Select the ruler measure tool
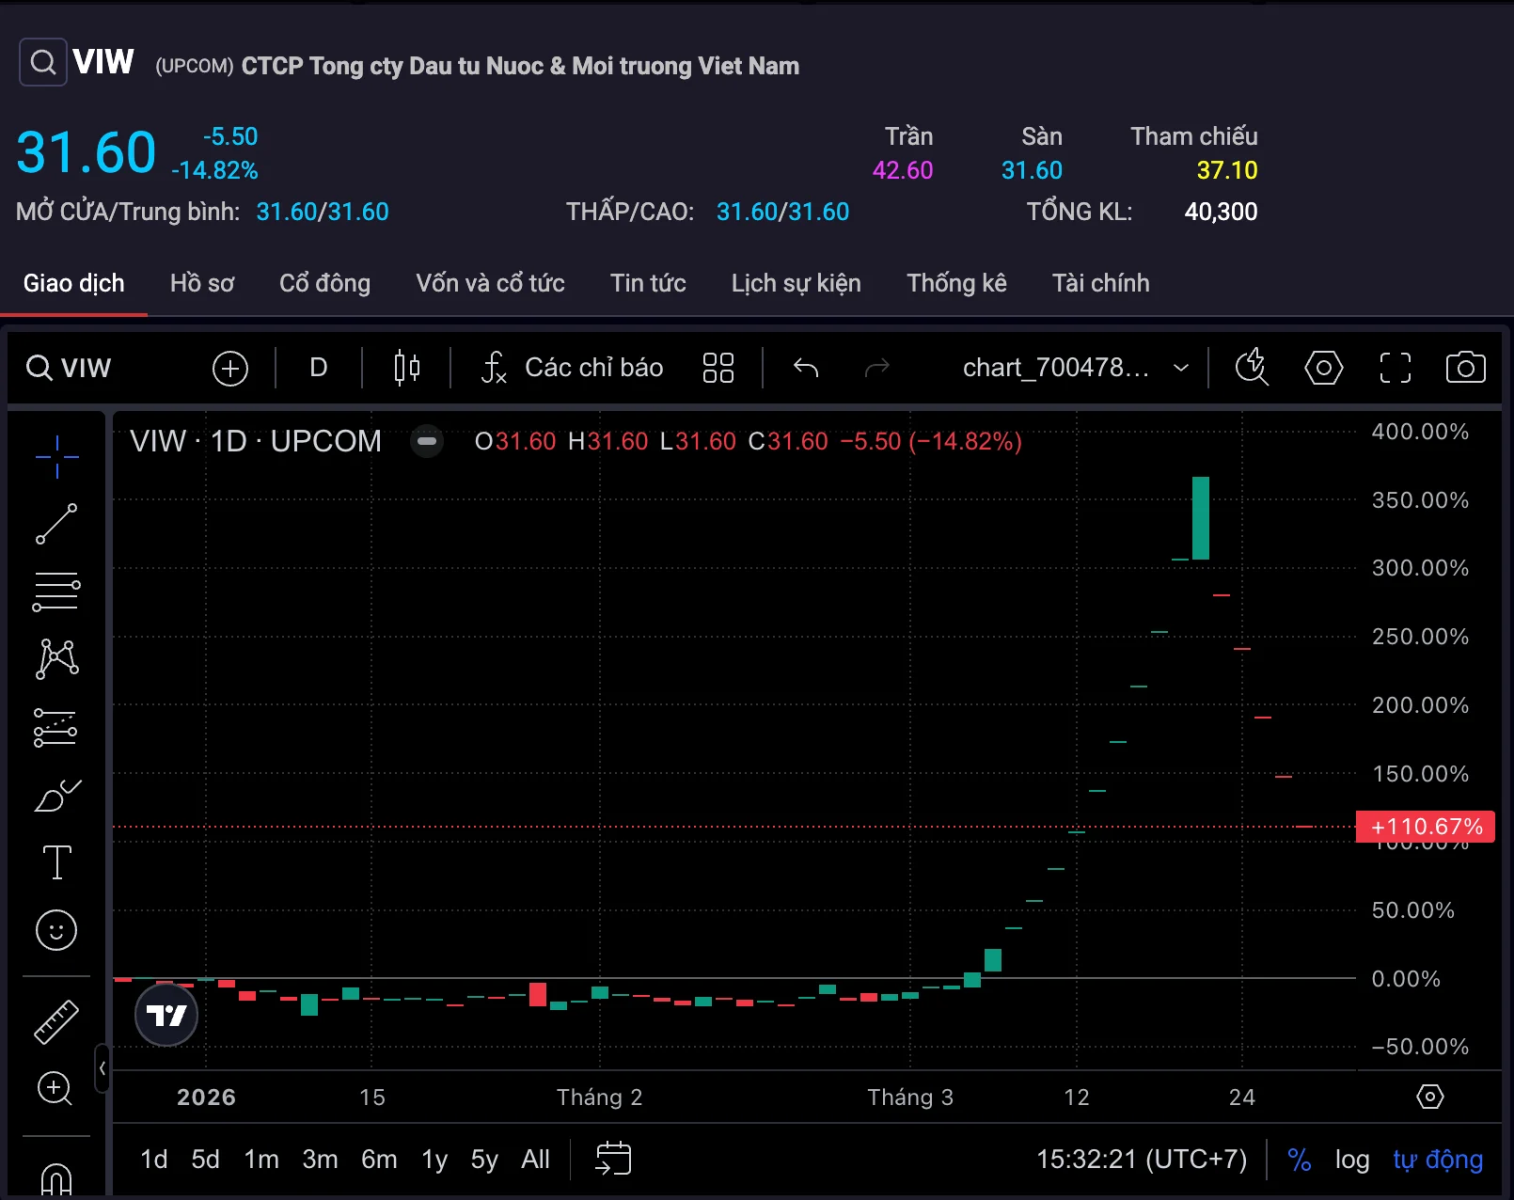This screenshot has width=1514, height=1200. tap(57, 1022)
